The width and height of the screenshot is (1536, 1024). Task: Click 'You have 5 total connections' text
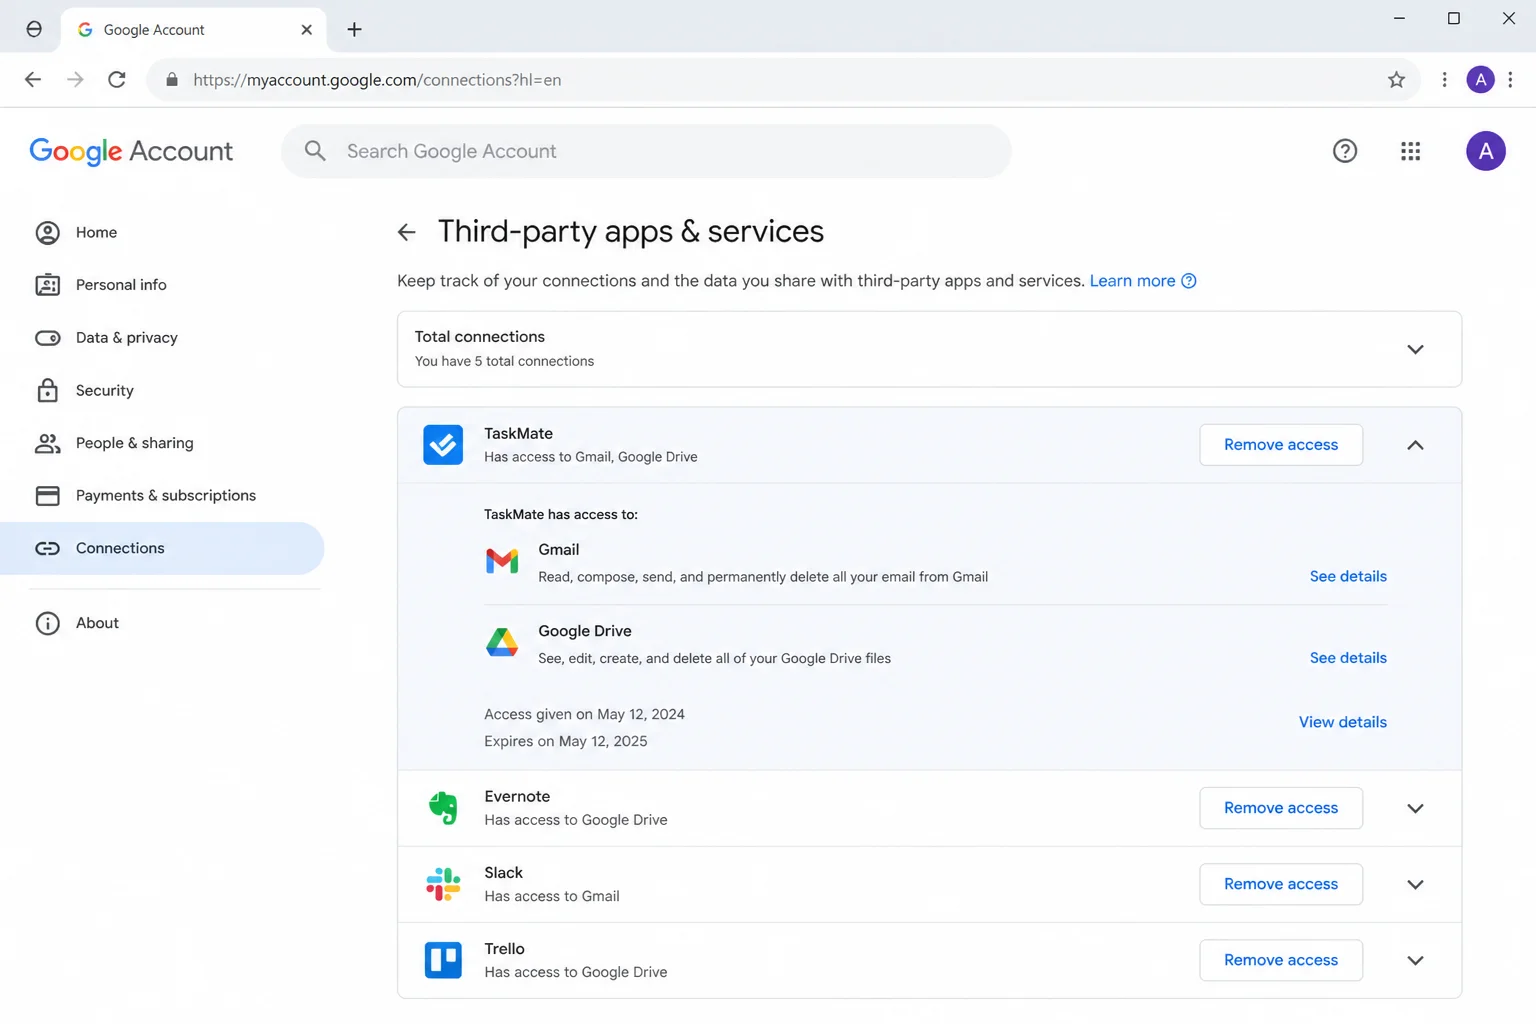point(504,361)
